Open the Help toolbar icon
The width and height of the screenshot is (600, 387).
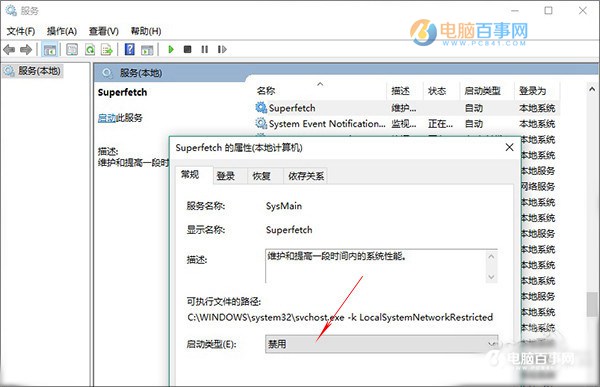[129, 49]
